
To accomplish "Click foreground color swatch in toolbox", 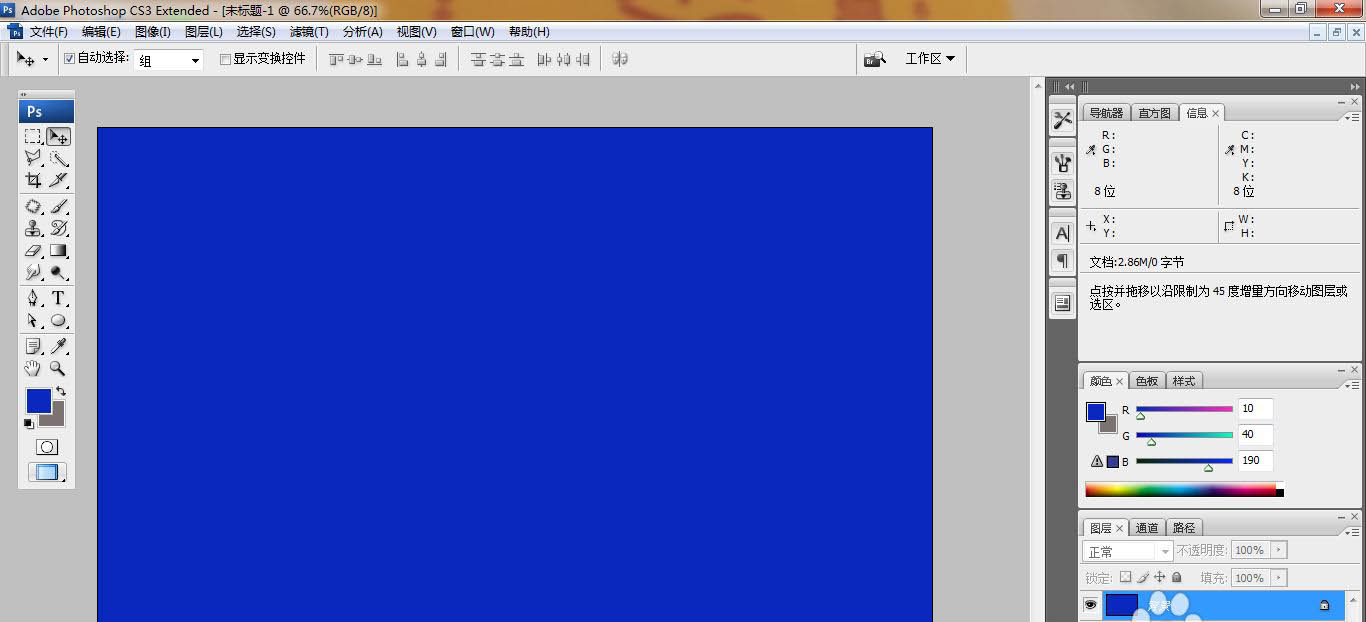I will click(38, 401).
